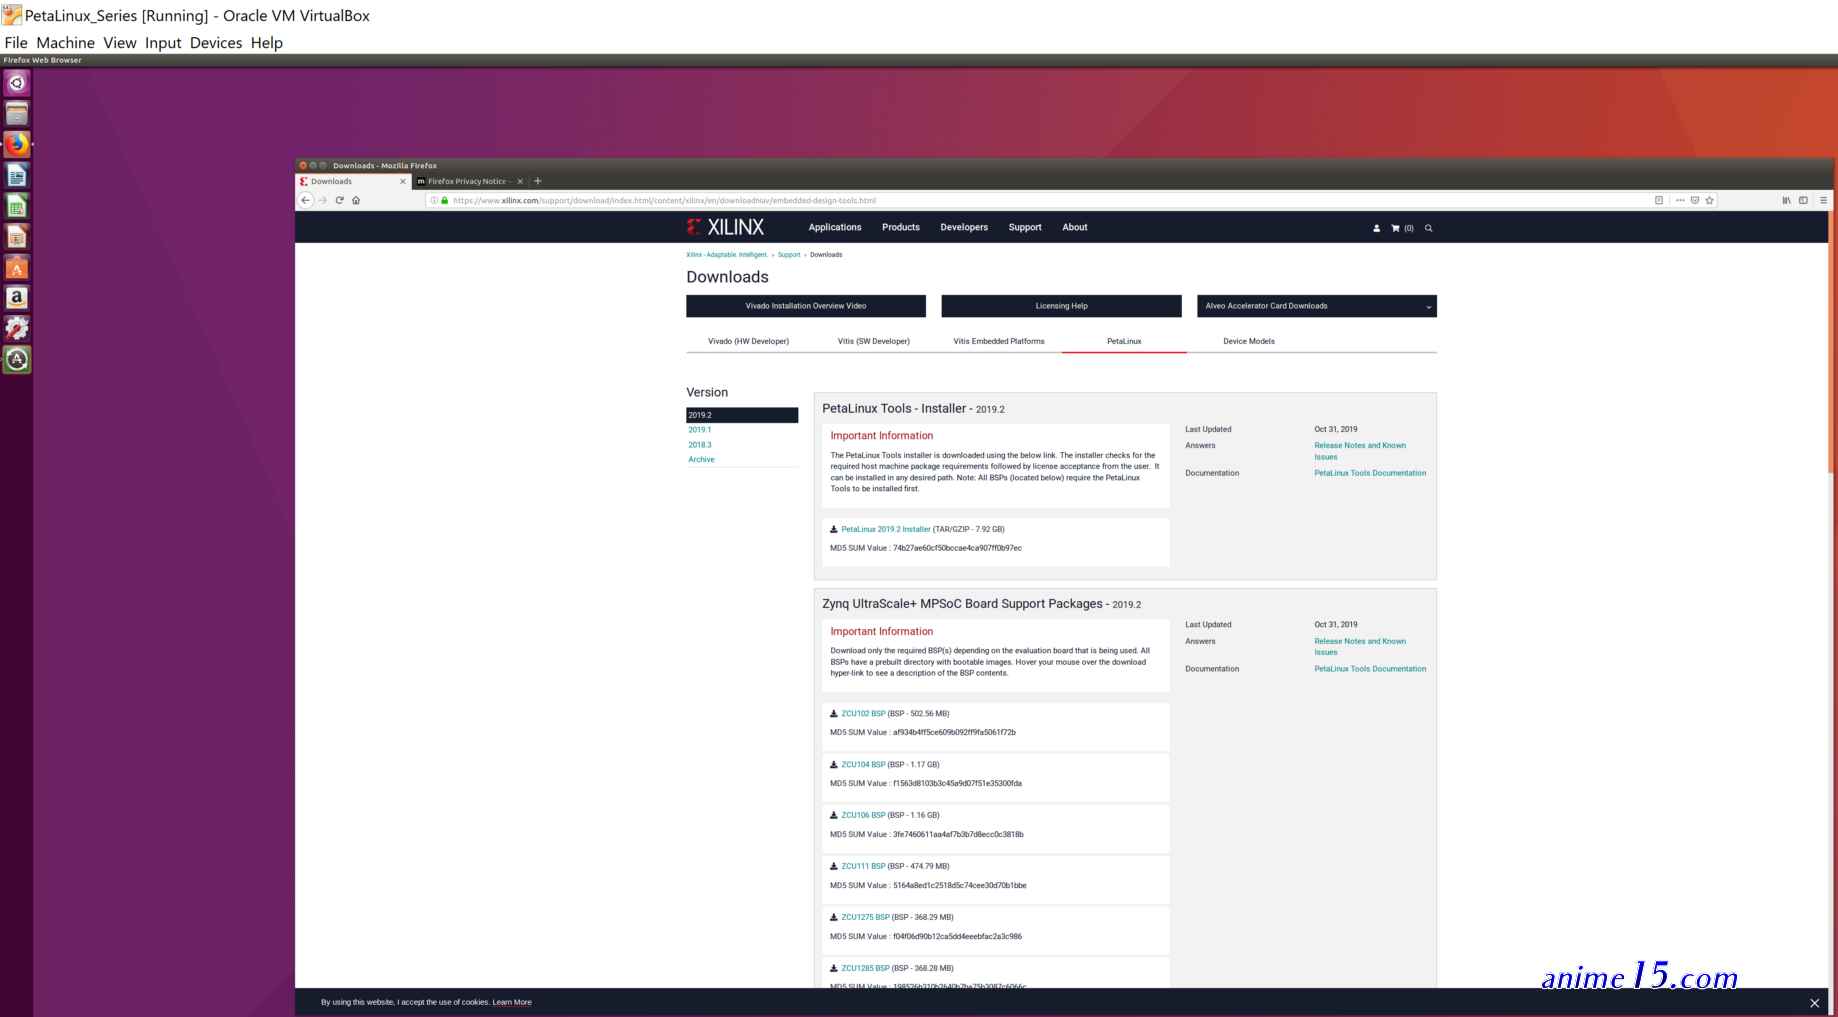Viewport: 1838px width, 1017px height.
Task: Open the page actions three-dot menu
Action: tap(1680, 200)
